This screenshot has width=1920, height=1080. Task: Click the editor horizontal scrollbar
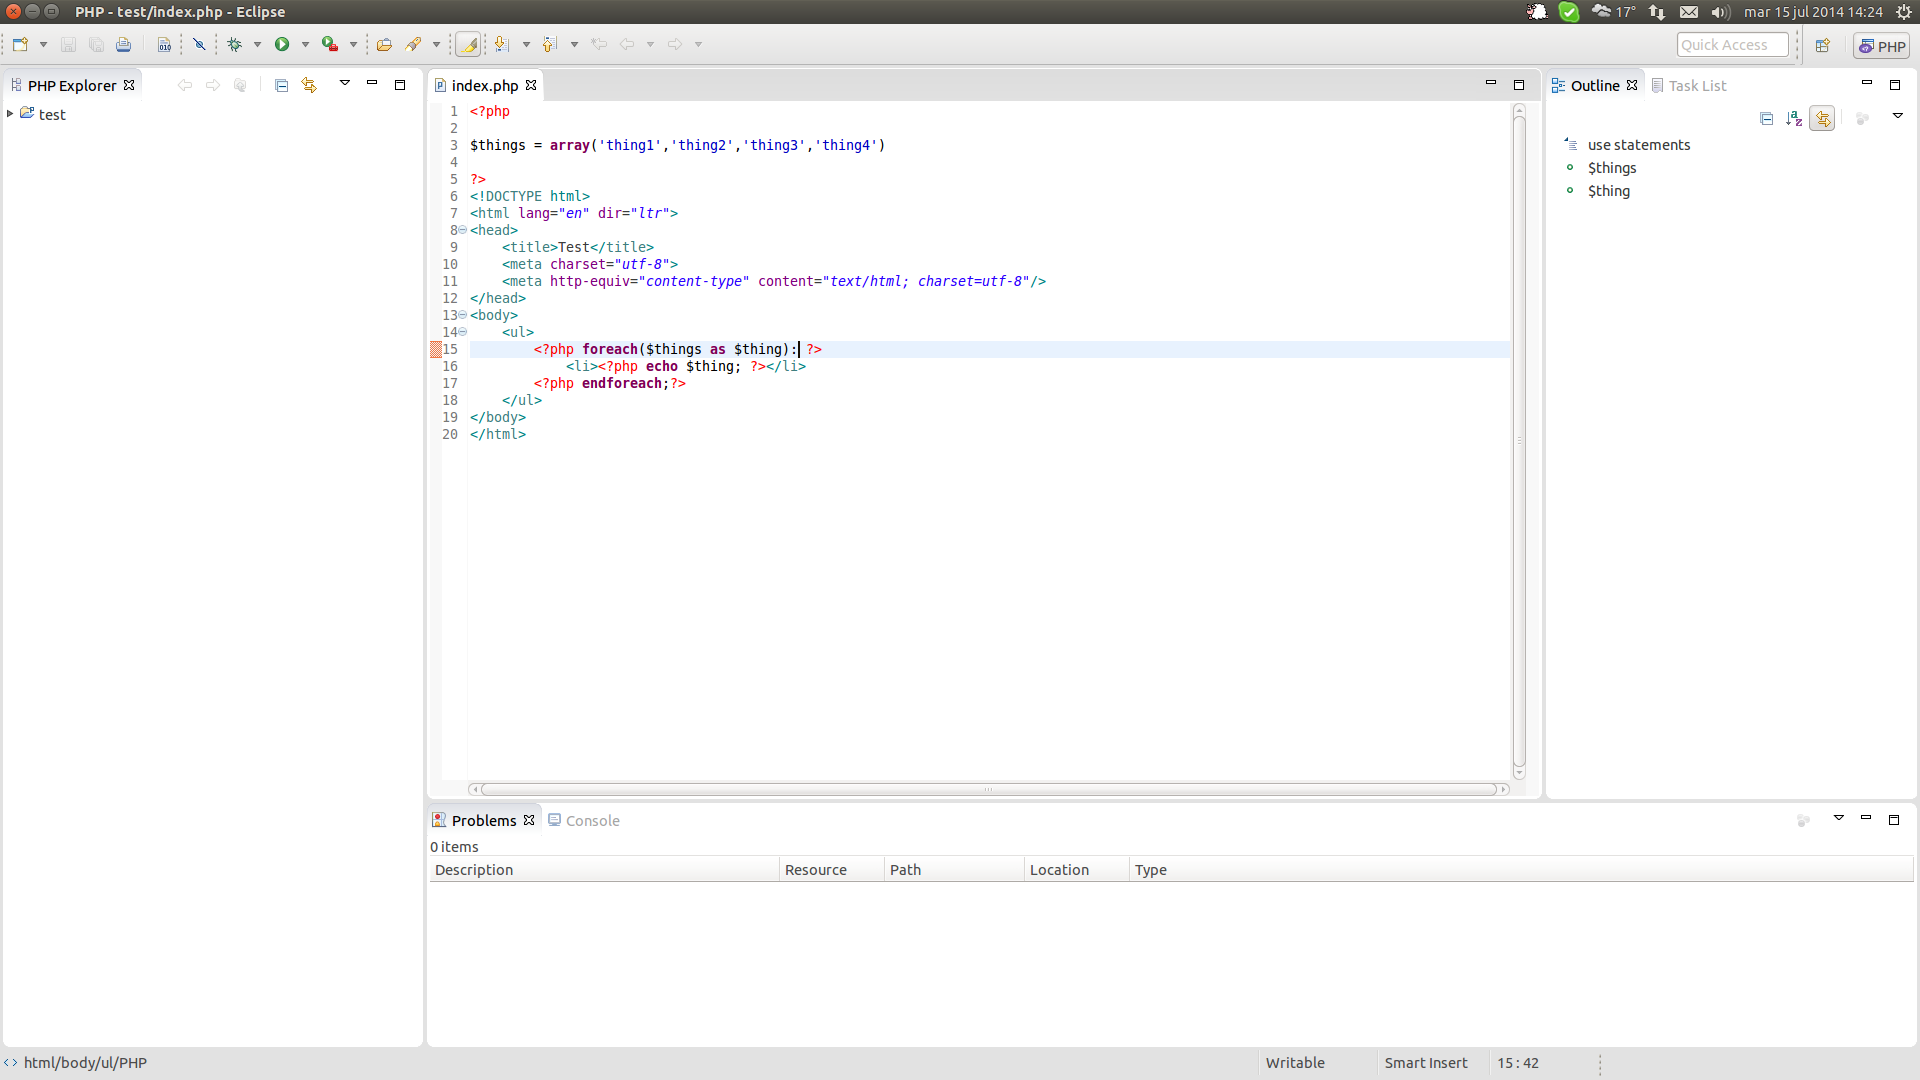pyautogui.click(x=987, y=790)
